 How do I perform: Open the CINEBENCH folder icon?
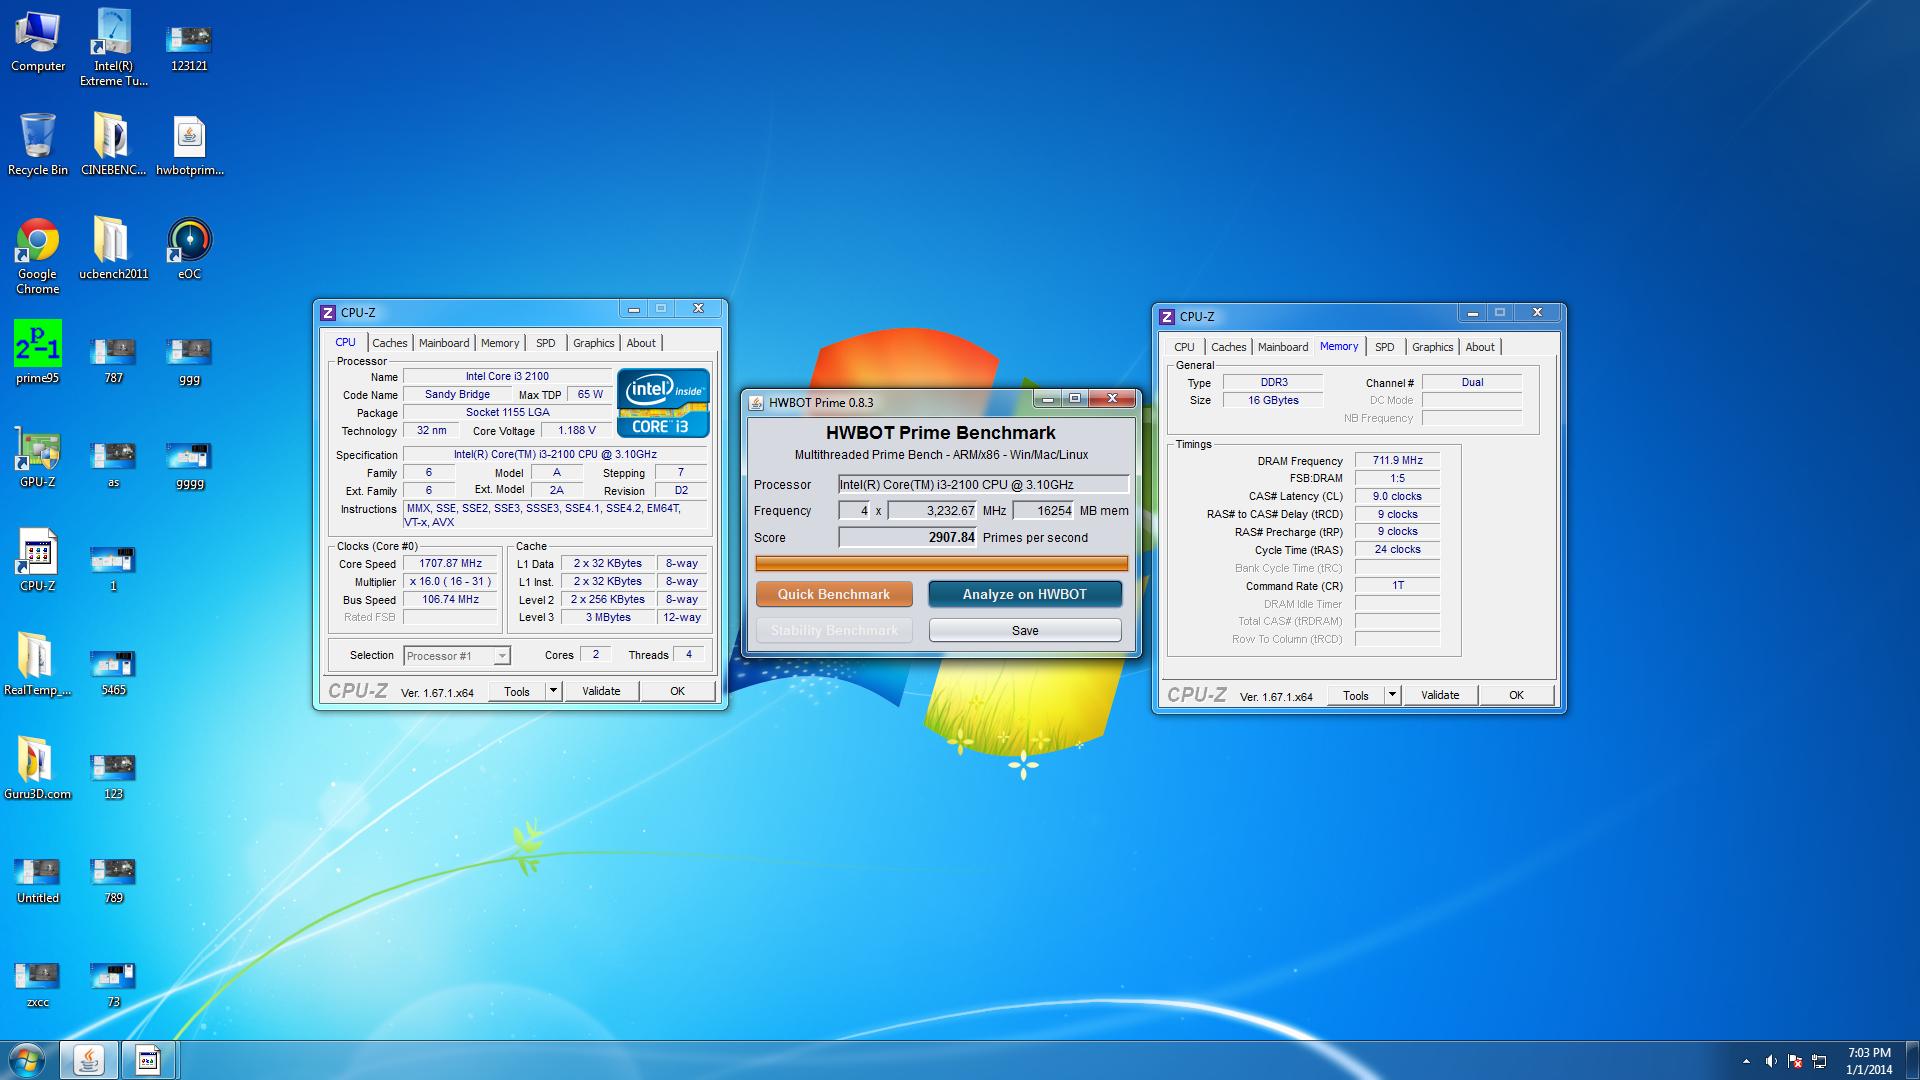tap(113, 145)
